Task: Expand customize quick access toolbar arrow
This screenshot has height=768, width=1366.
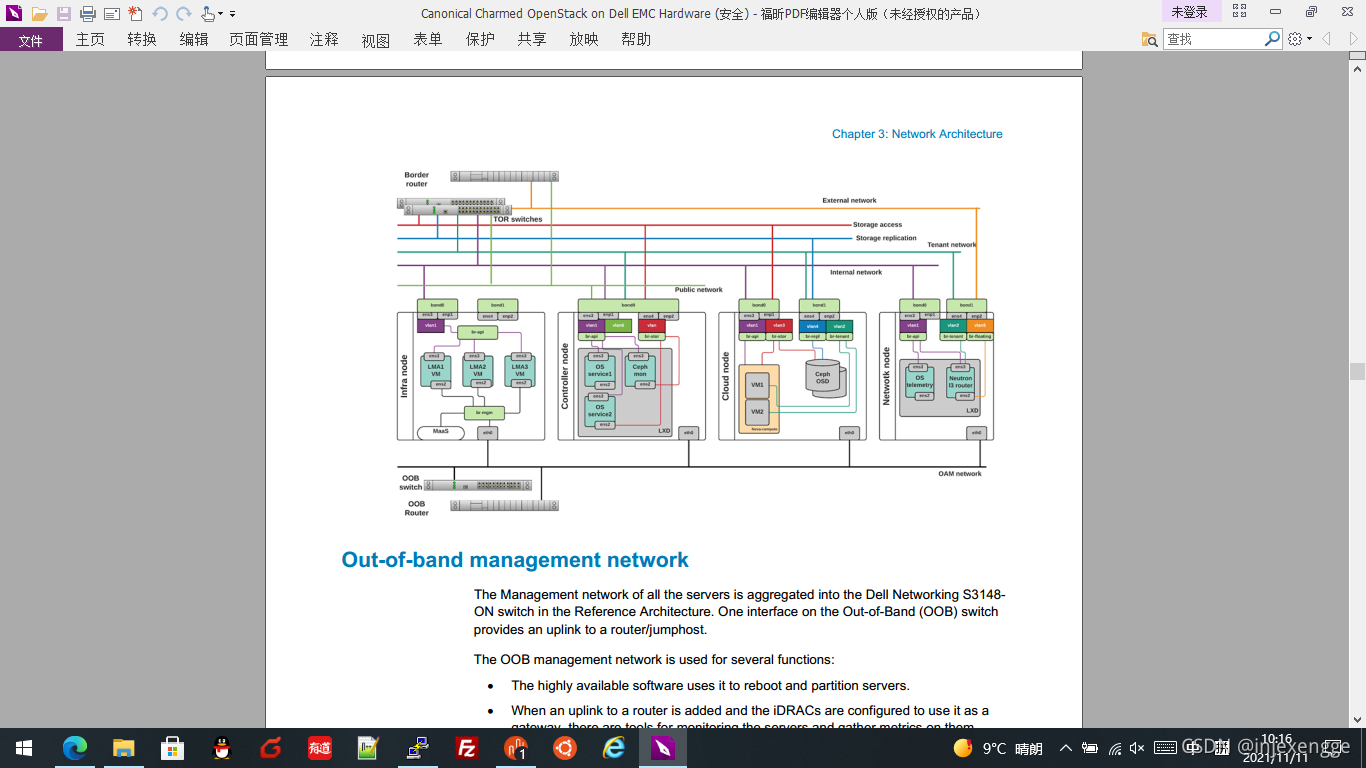Action: pos(233,14)
